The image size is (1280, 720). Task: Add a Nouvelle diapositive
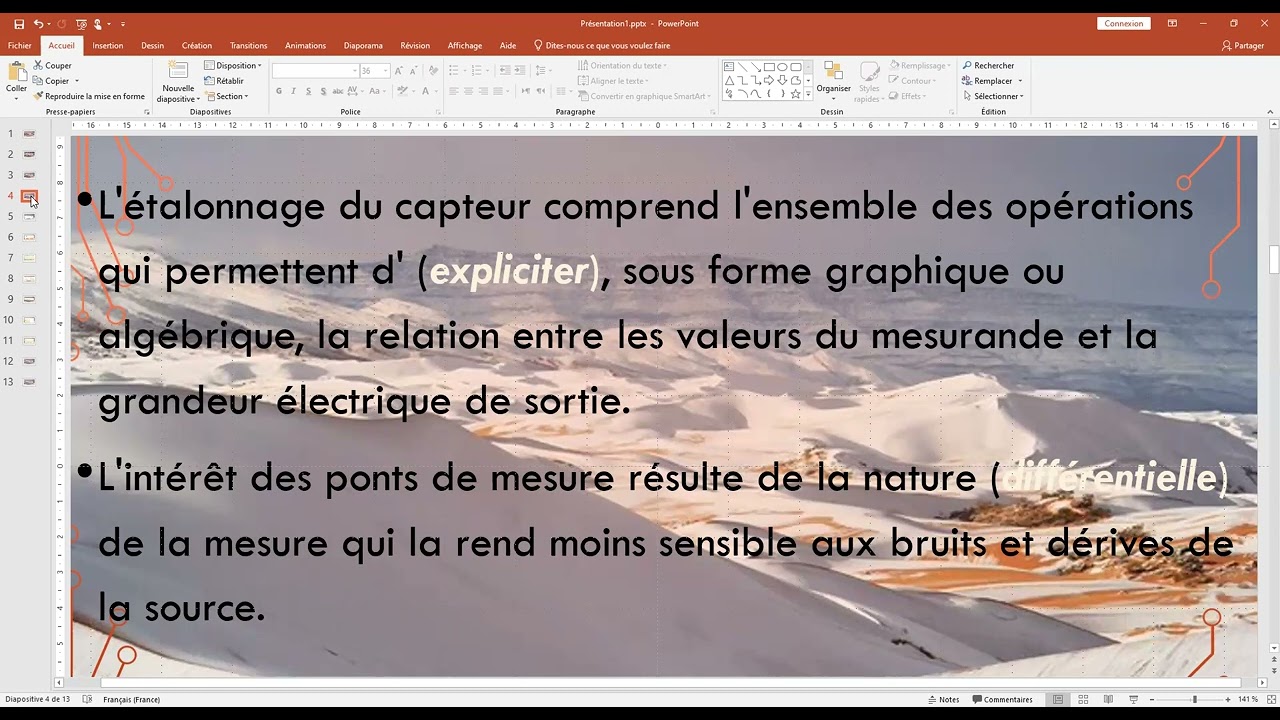click(178, 82)
